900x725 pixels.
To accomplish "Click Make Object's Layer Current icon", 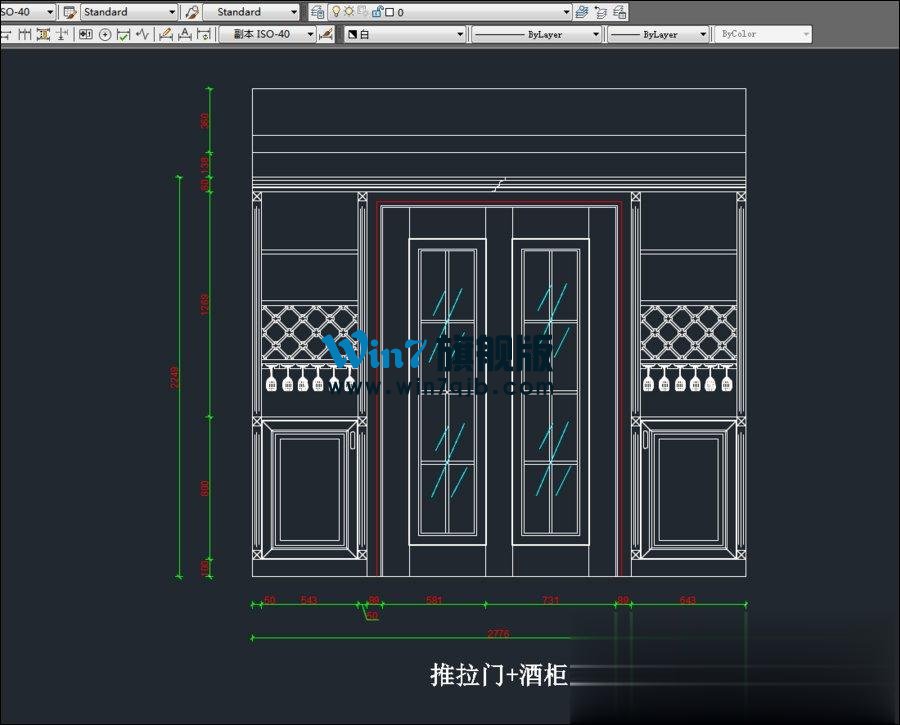I will click(582, 12).
